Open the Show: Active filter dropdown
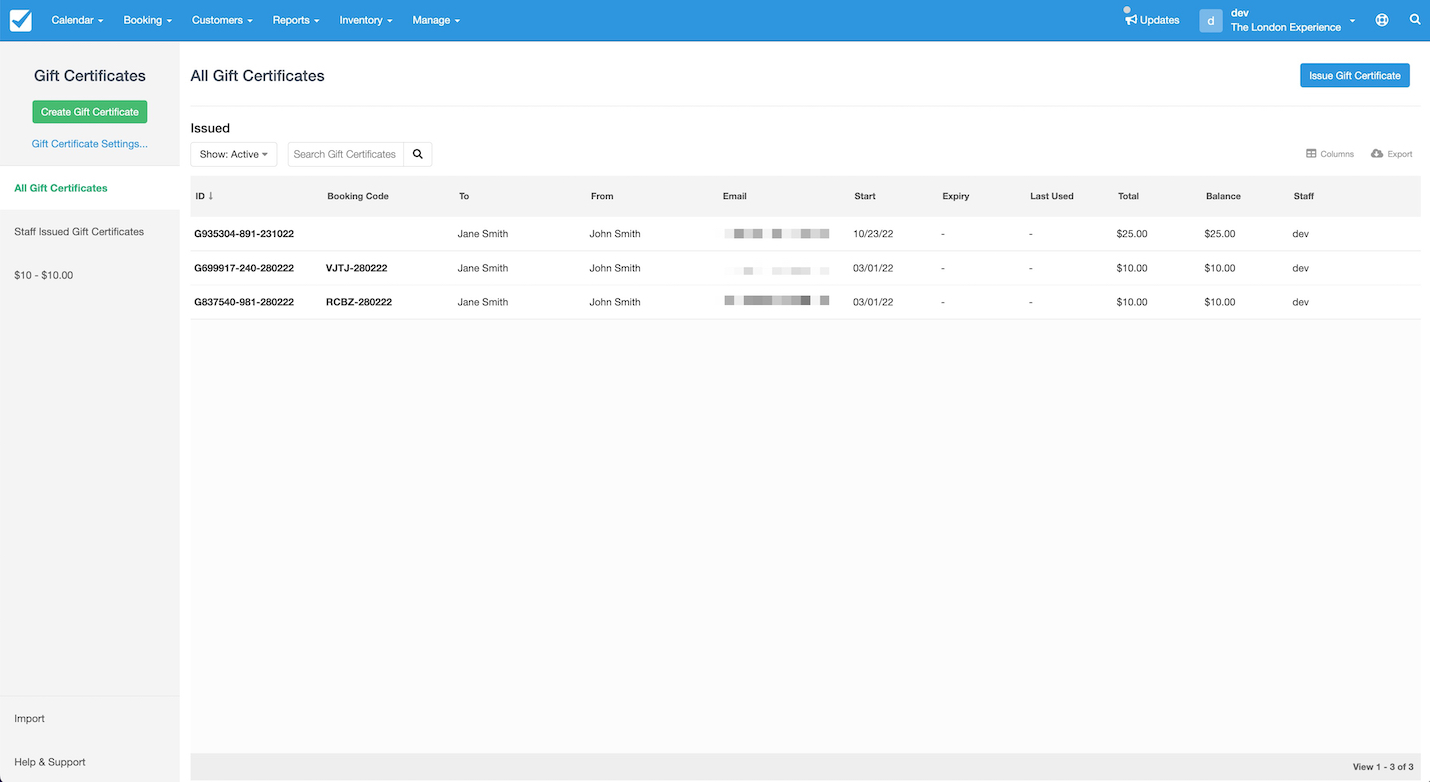Screen dimensions: 1430x782 (234, 154)
